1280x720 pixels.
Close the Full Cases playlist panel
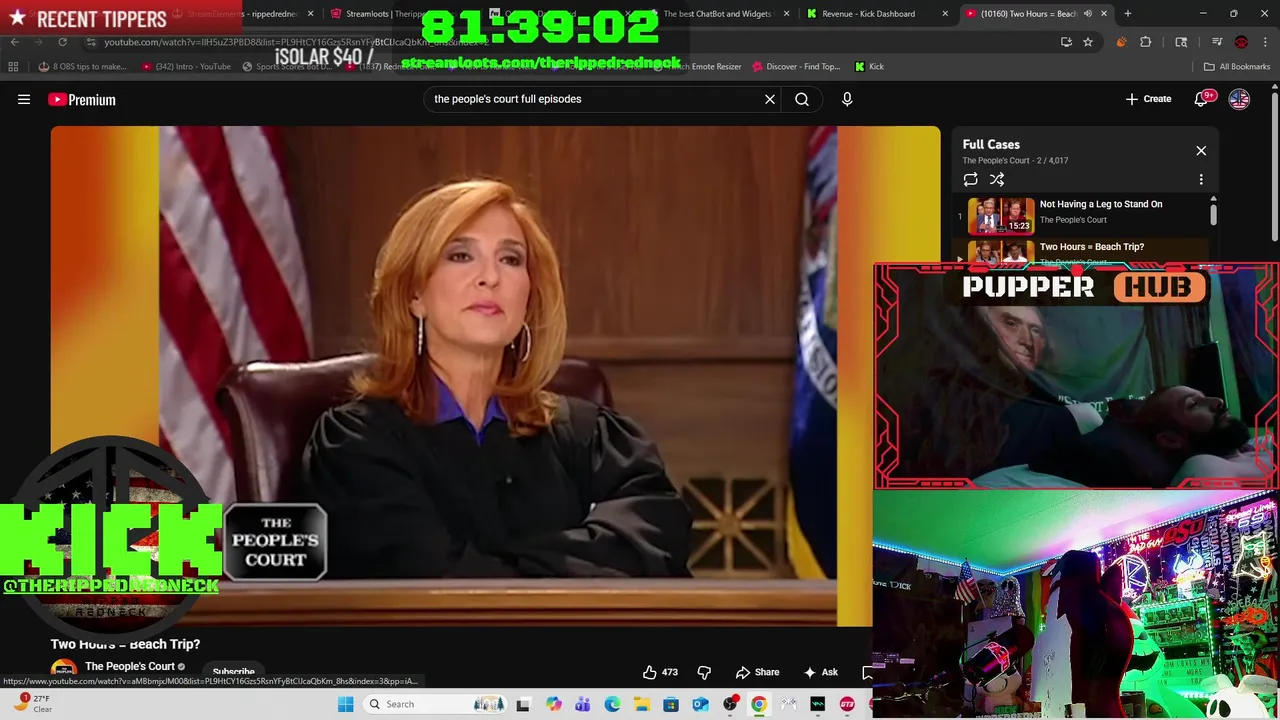click(1201, 151)
